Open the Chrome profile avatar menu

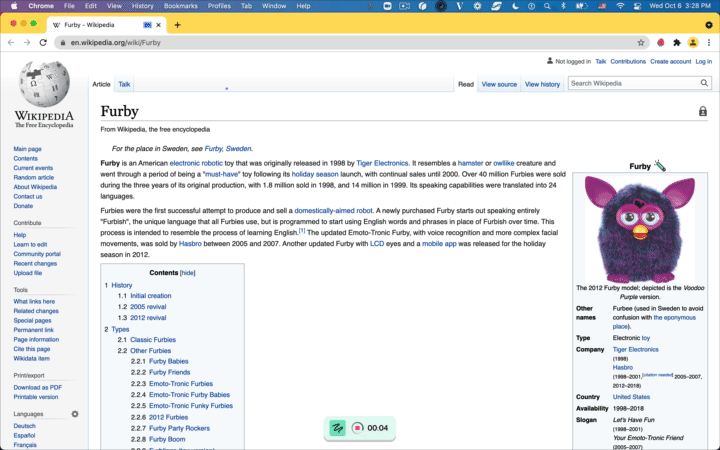tap(692, 42)
